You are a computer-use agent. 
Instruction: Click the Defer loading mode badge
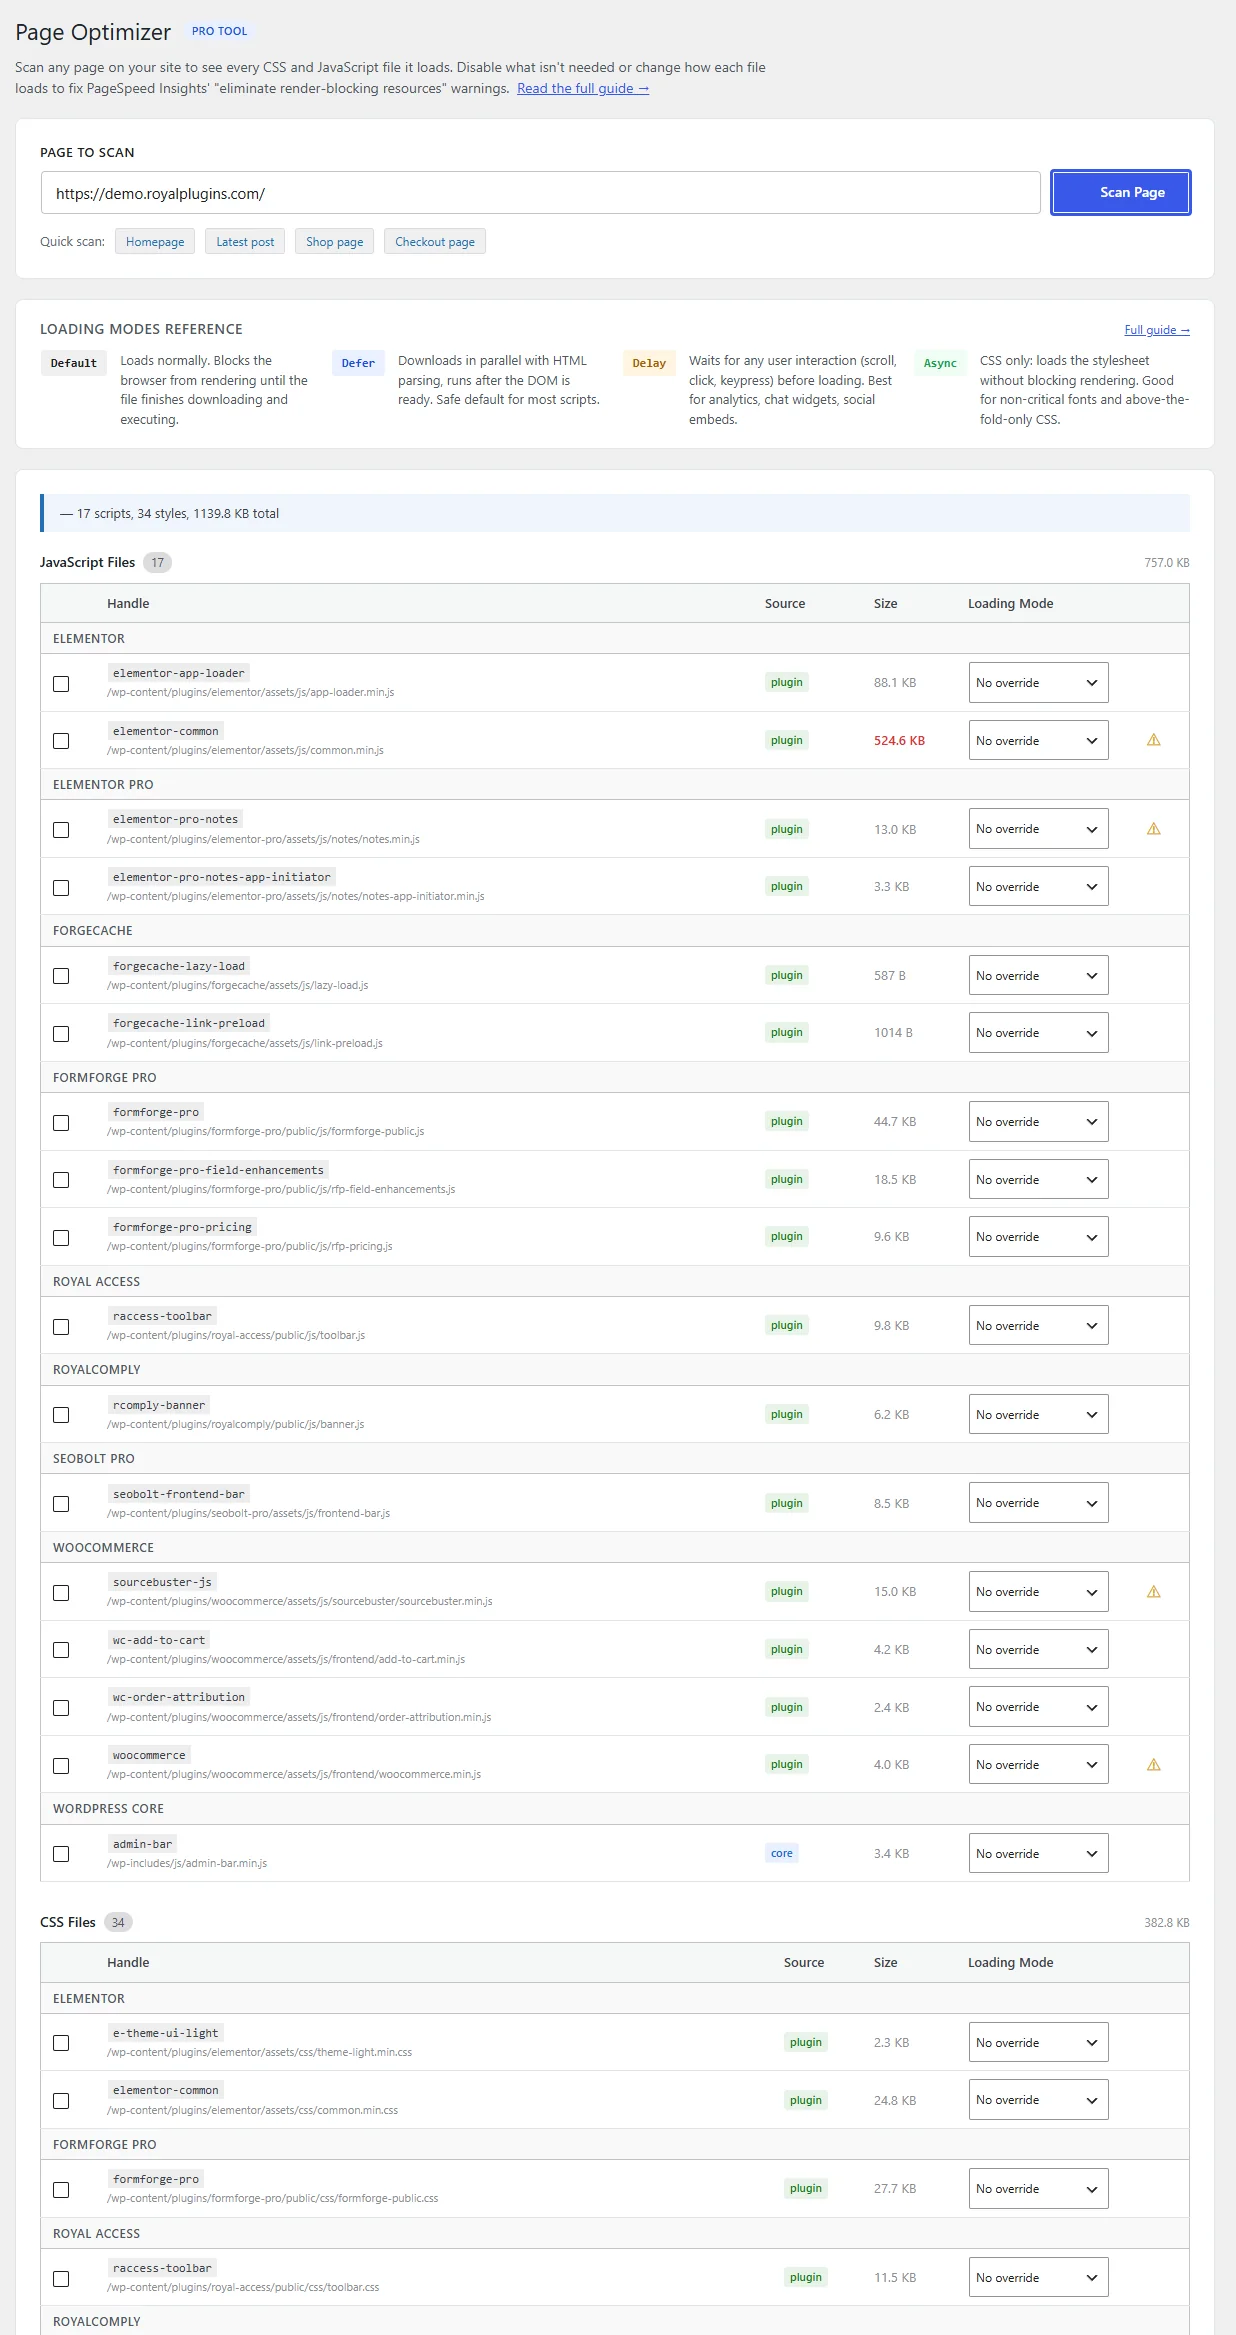[x=358, y=363]
